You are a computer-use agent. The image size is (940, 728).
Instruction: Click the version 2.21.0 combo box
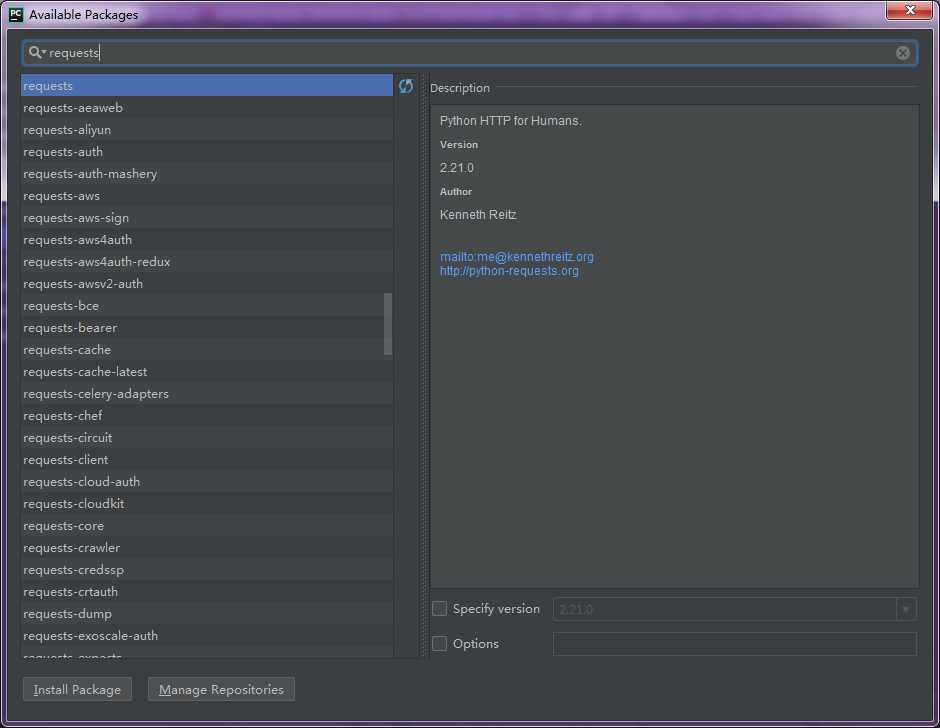coord(734,609)
